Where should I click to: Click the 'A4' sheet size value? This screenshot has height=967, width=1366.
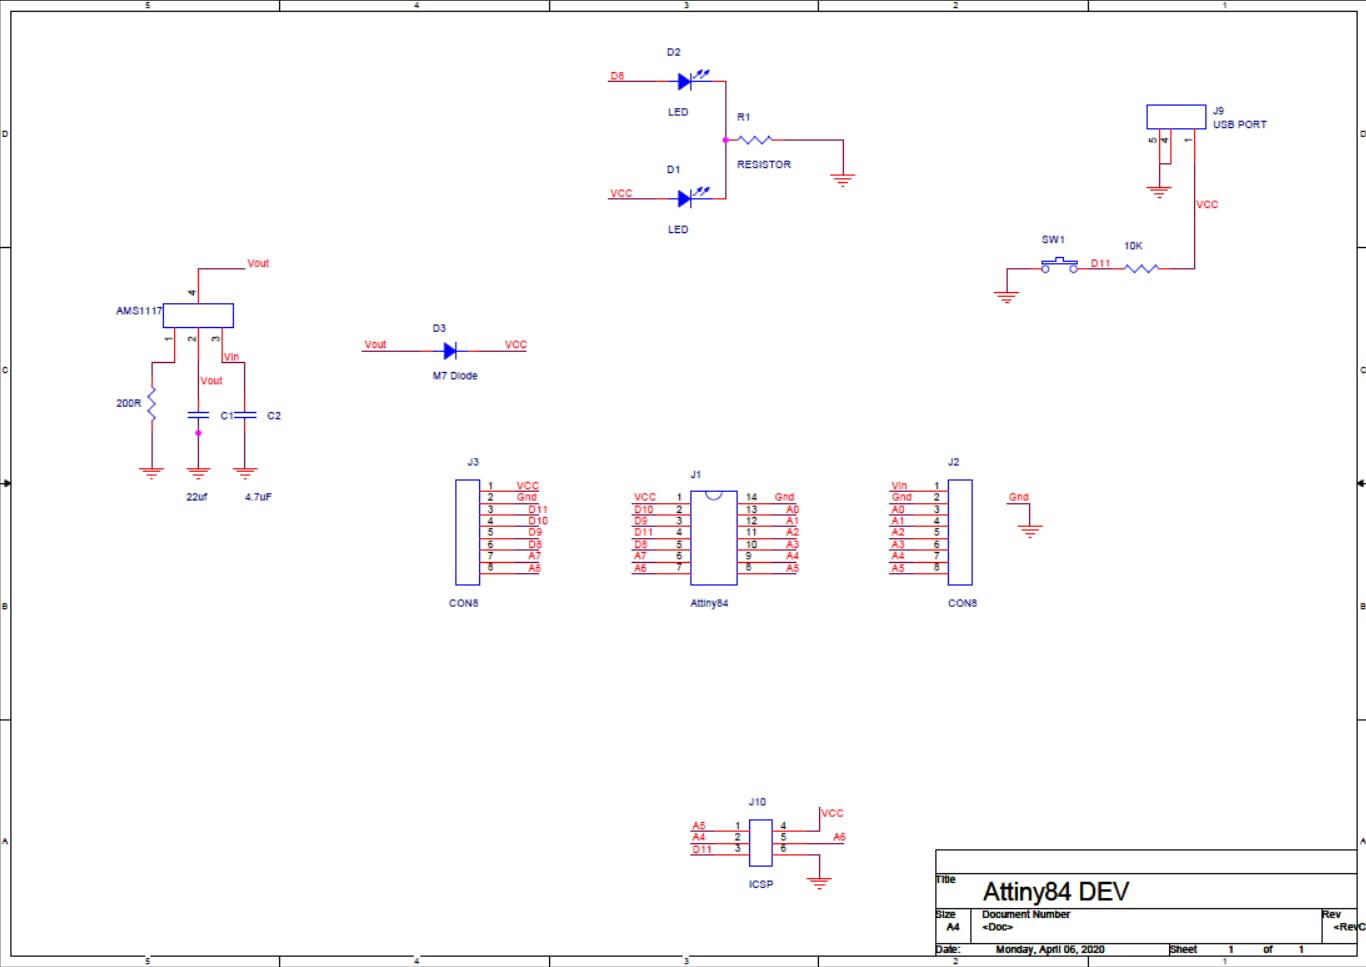point(953,927)
